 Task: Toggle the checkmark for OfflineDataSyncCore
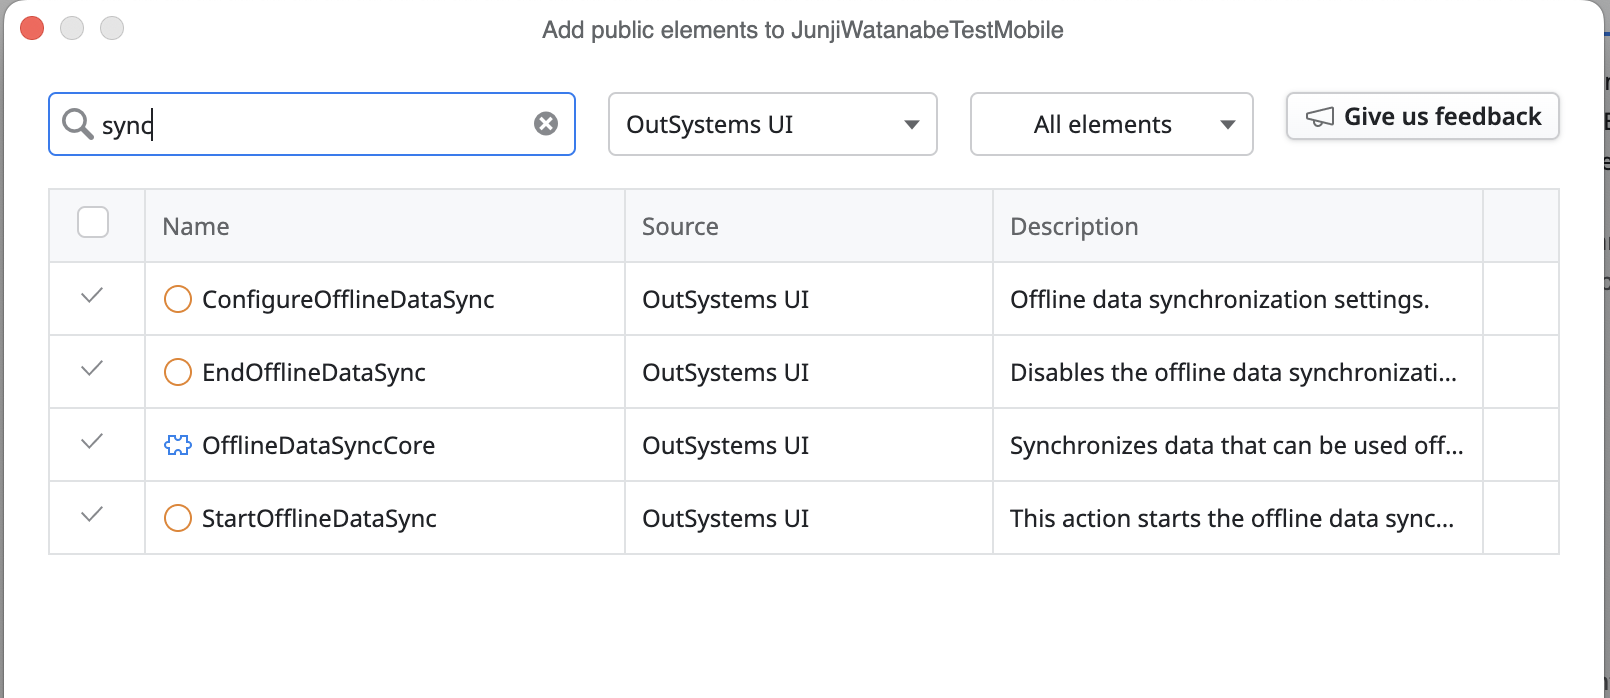(x=92, y=442)
